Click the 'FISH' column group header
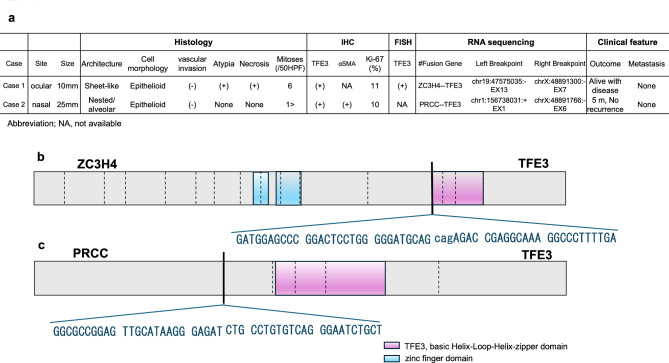This screenshot has width=669, height=363. pyautogui.click(x=403, y=42)
